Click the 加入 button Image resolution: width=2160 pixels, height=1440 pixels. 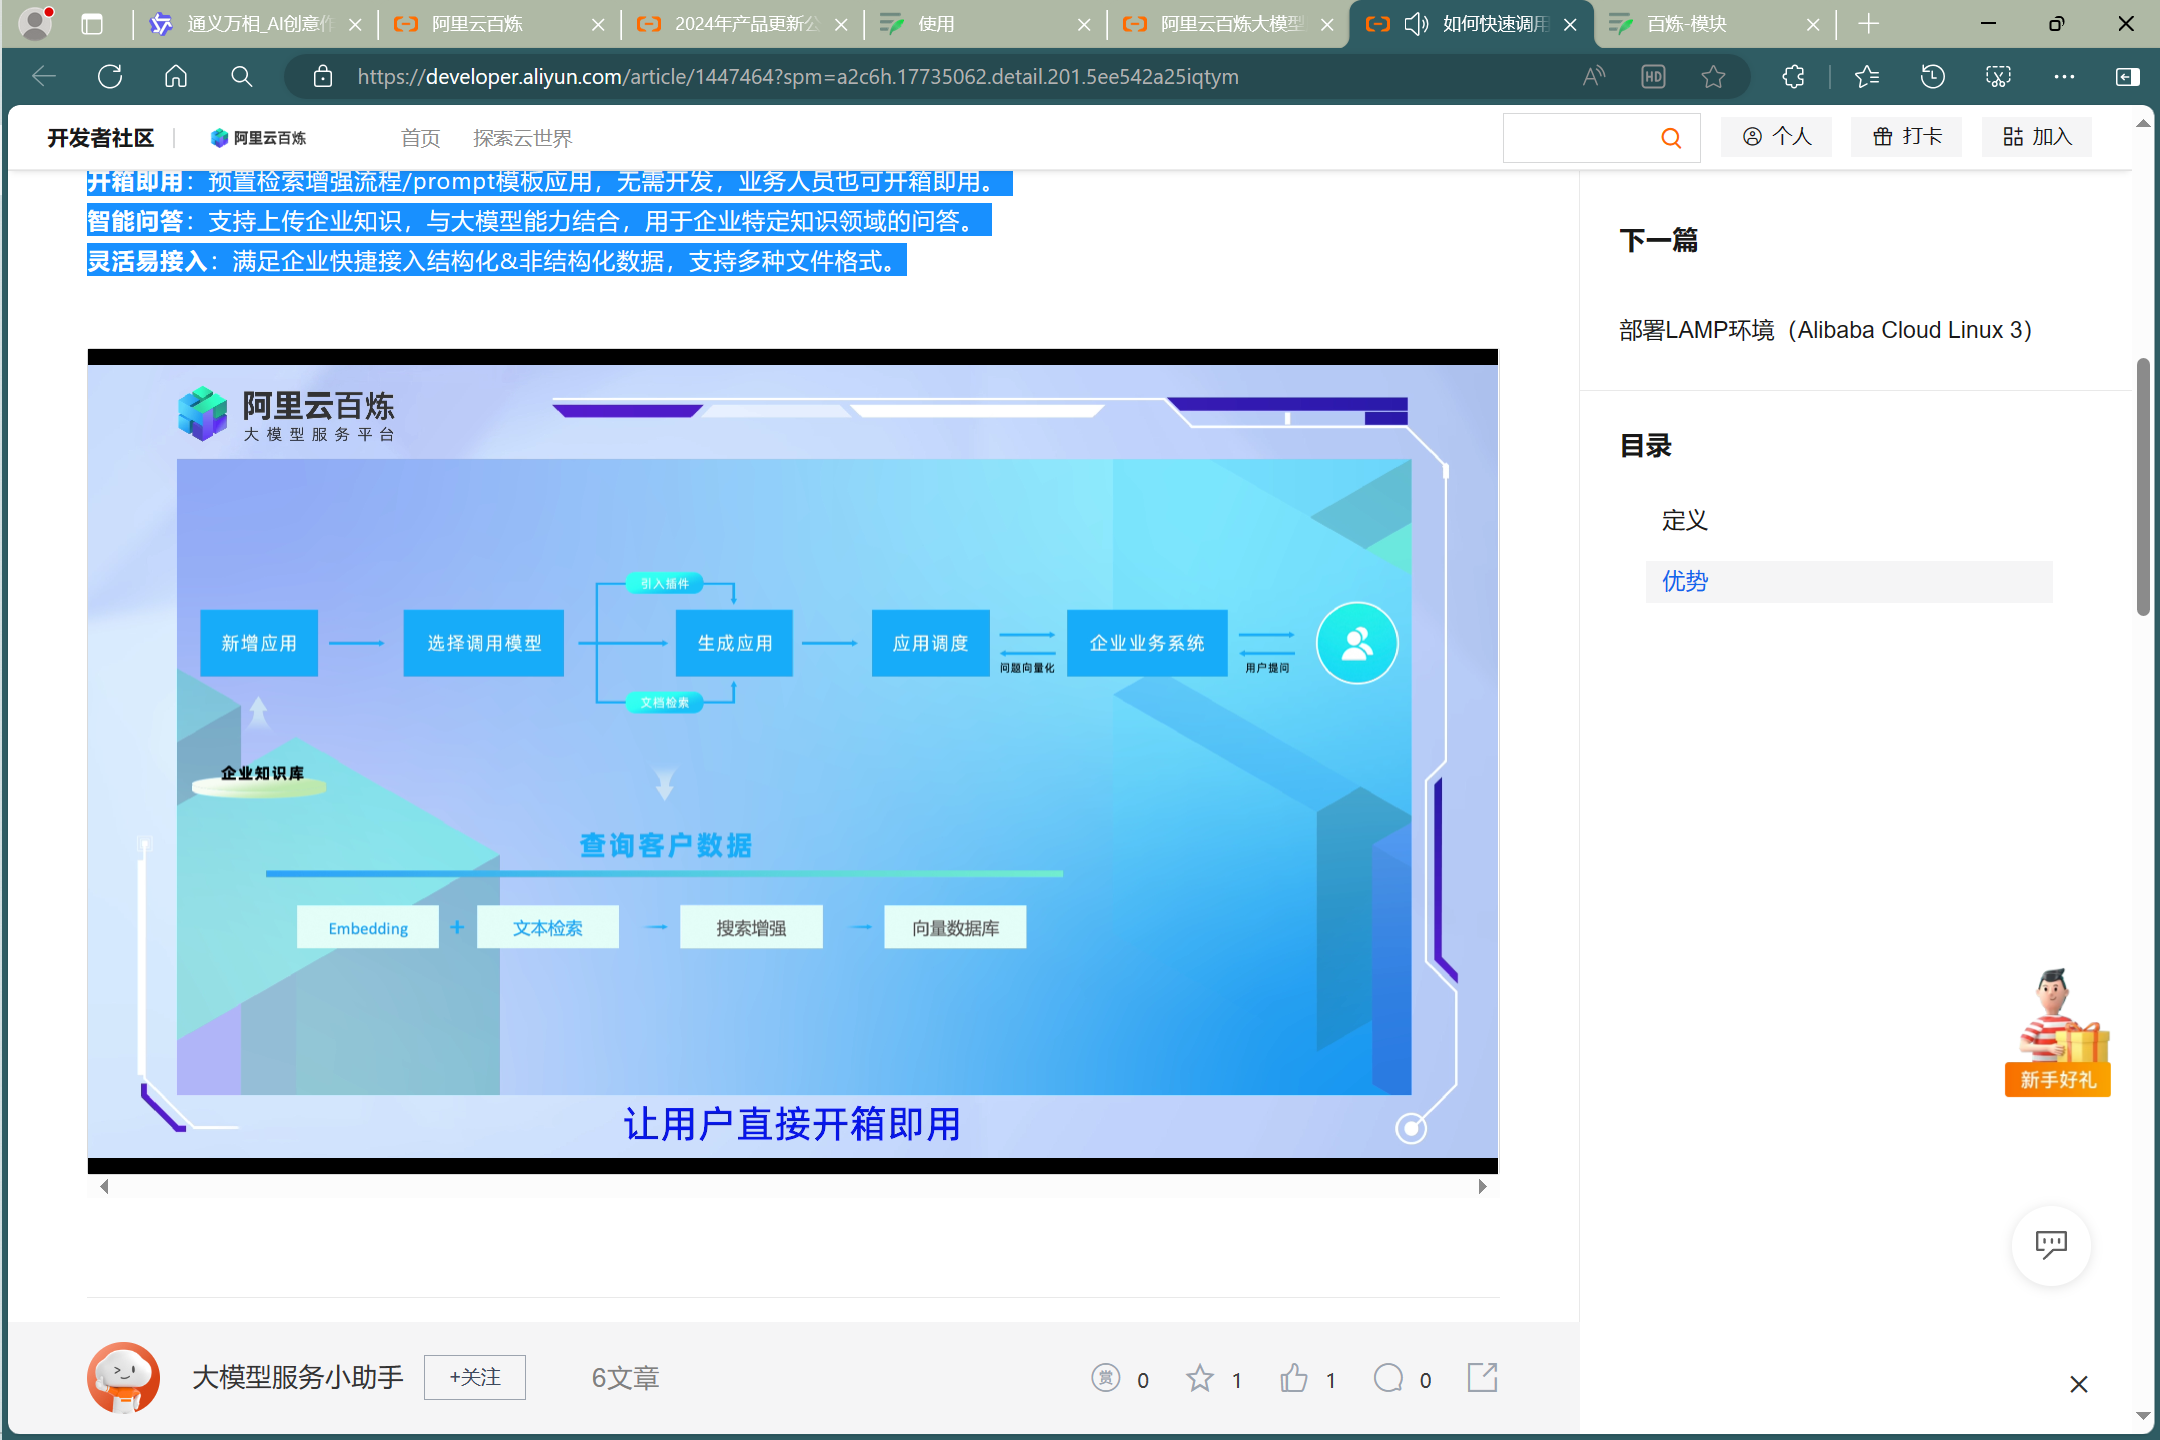pyautogui.click(x=2037, y=137)
